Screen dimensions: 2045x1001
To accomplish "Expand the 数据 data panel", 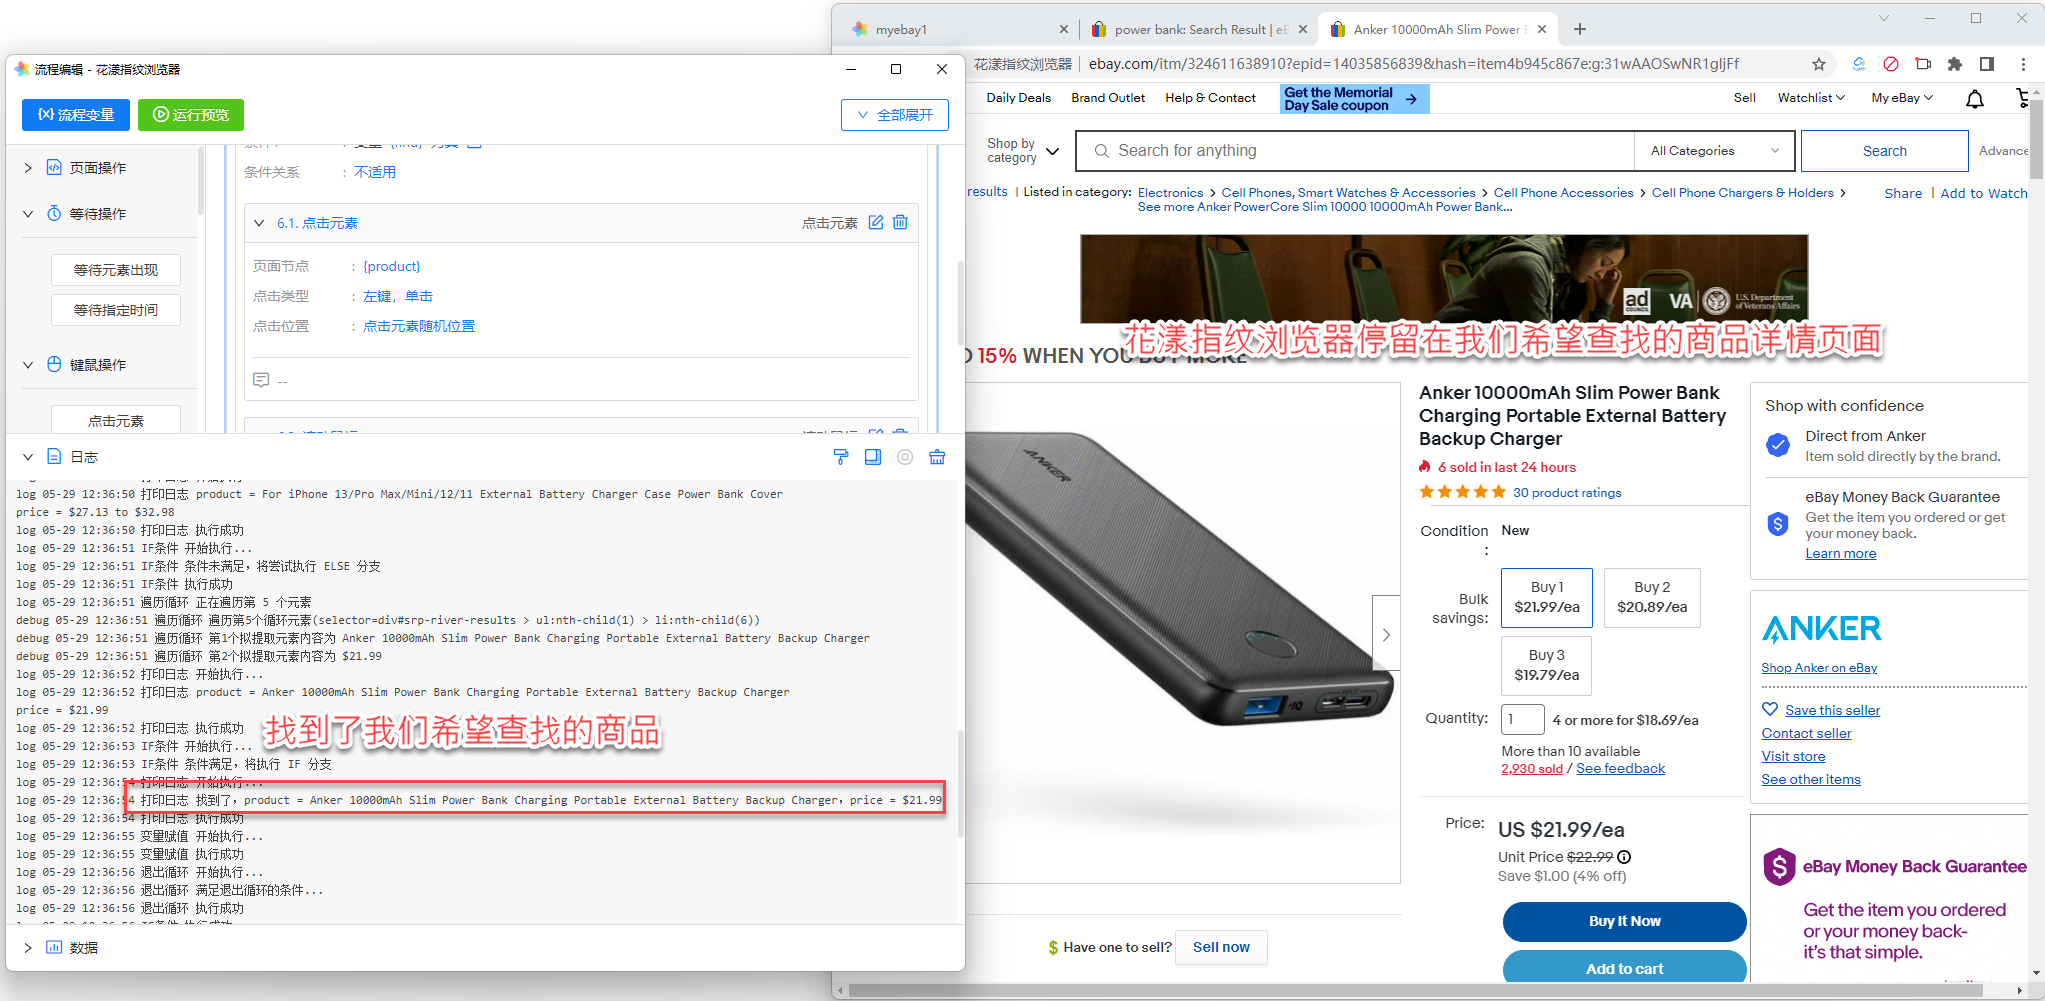I will coord(28,947).
